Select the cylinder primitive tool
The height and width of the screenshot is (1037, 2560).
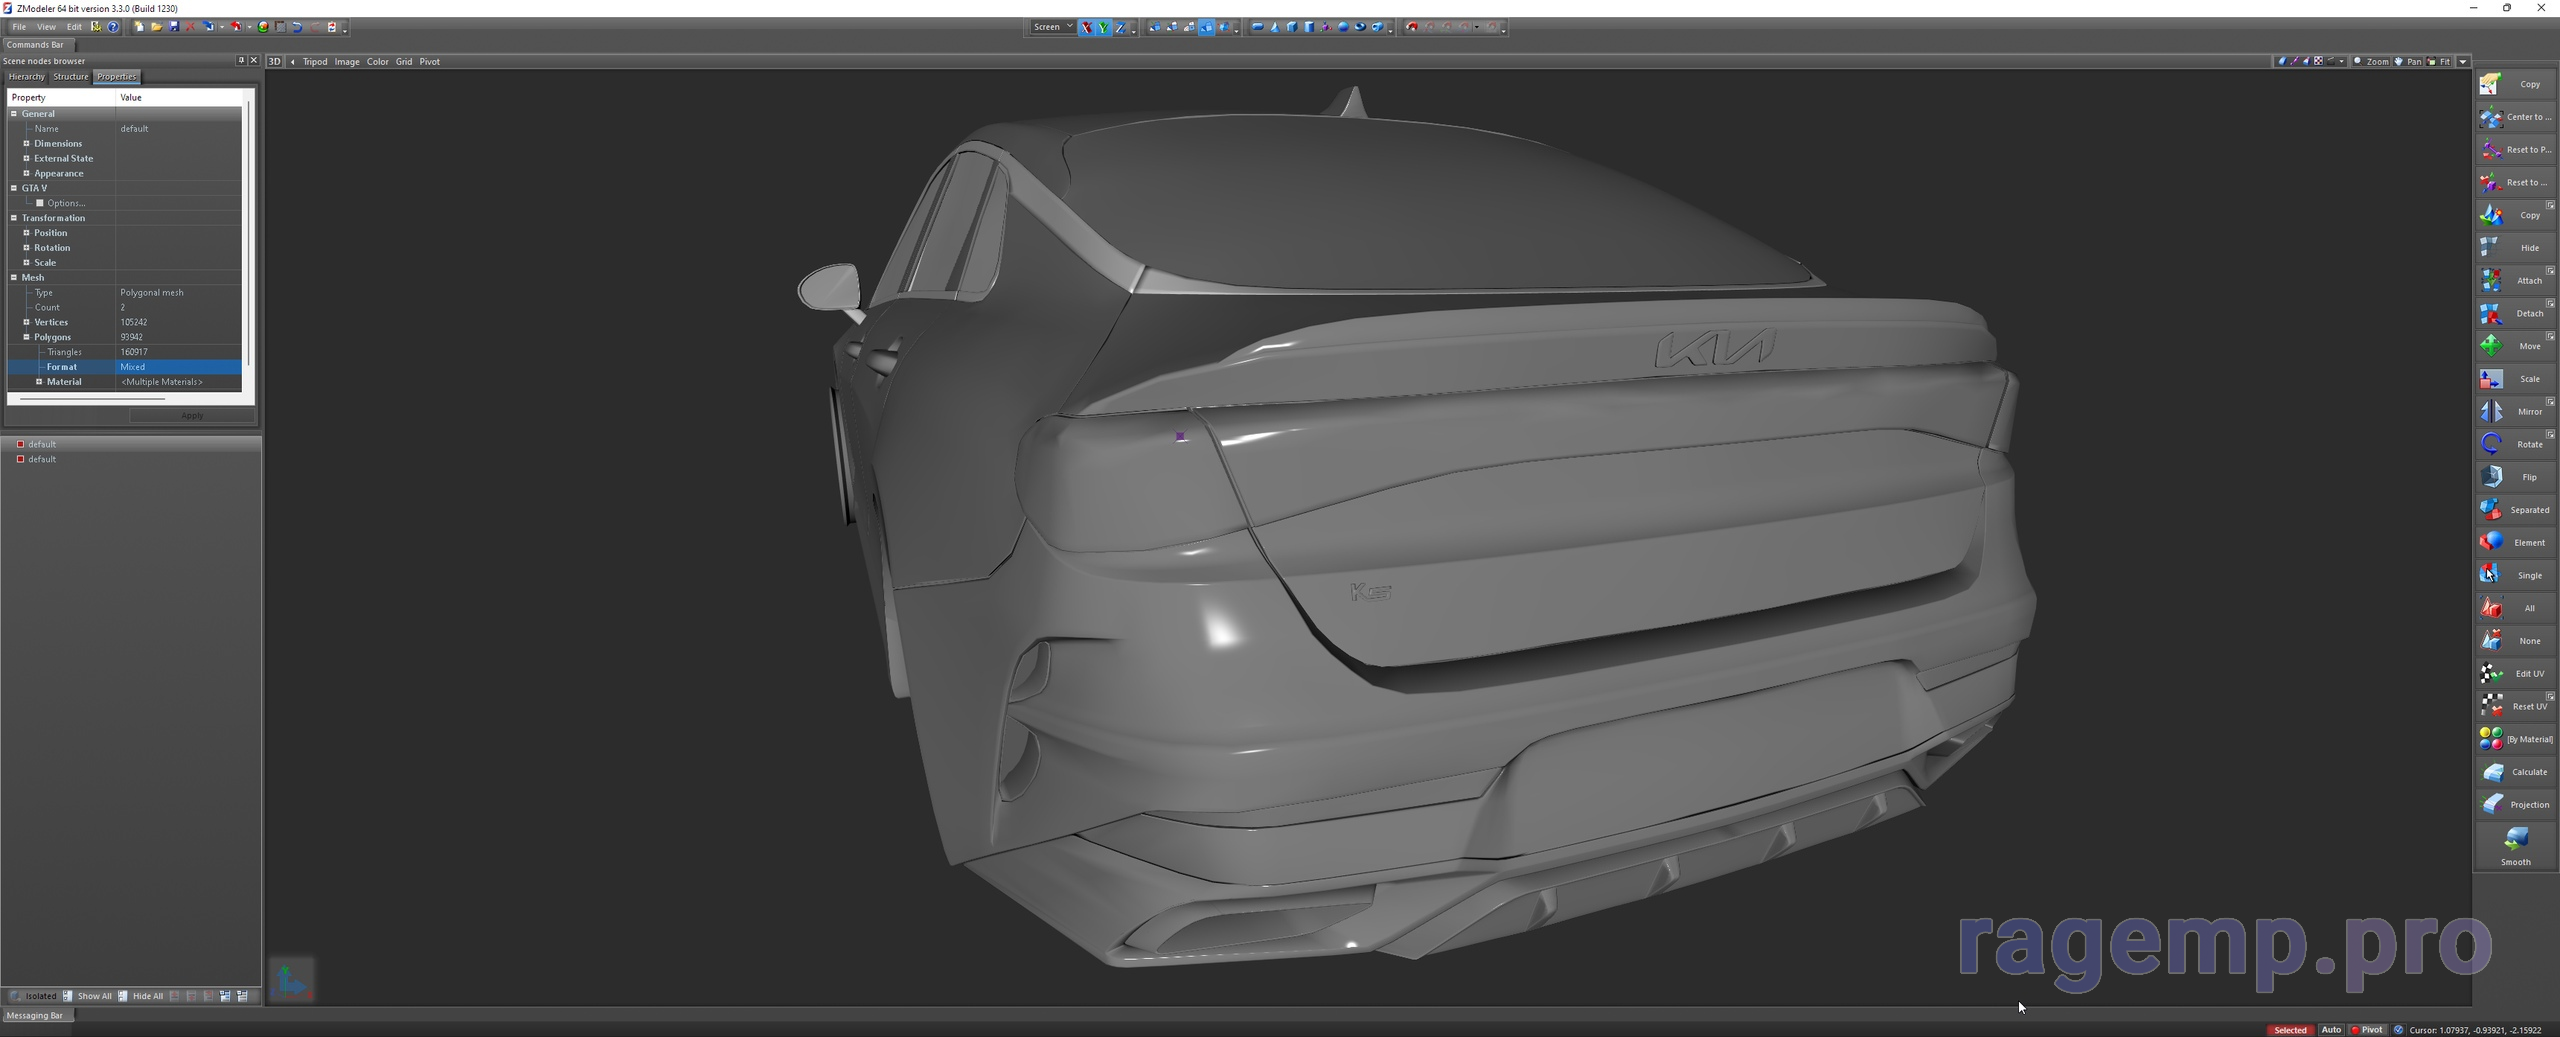tap(1309, 27)
